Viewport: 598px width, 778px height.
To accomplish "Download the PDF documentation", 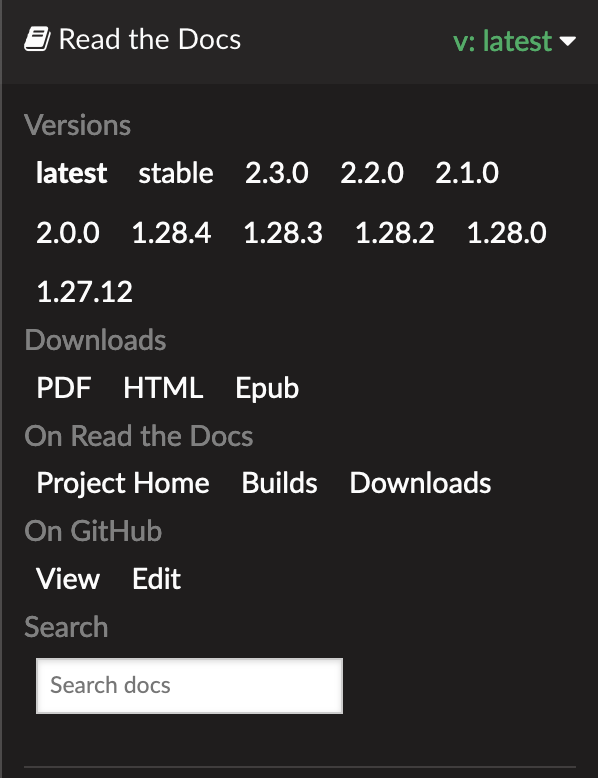I will 64,388.
